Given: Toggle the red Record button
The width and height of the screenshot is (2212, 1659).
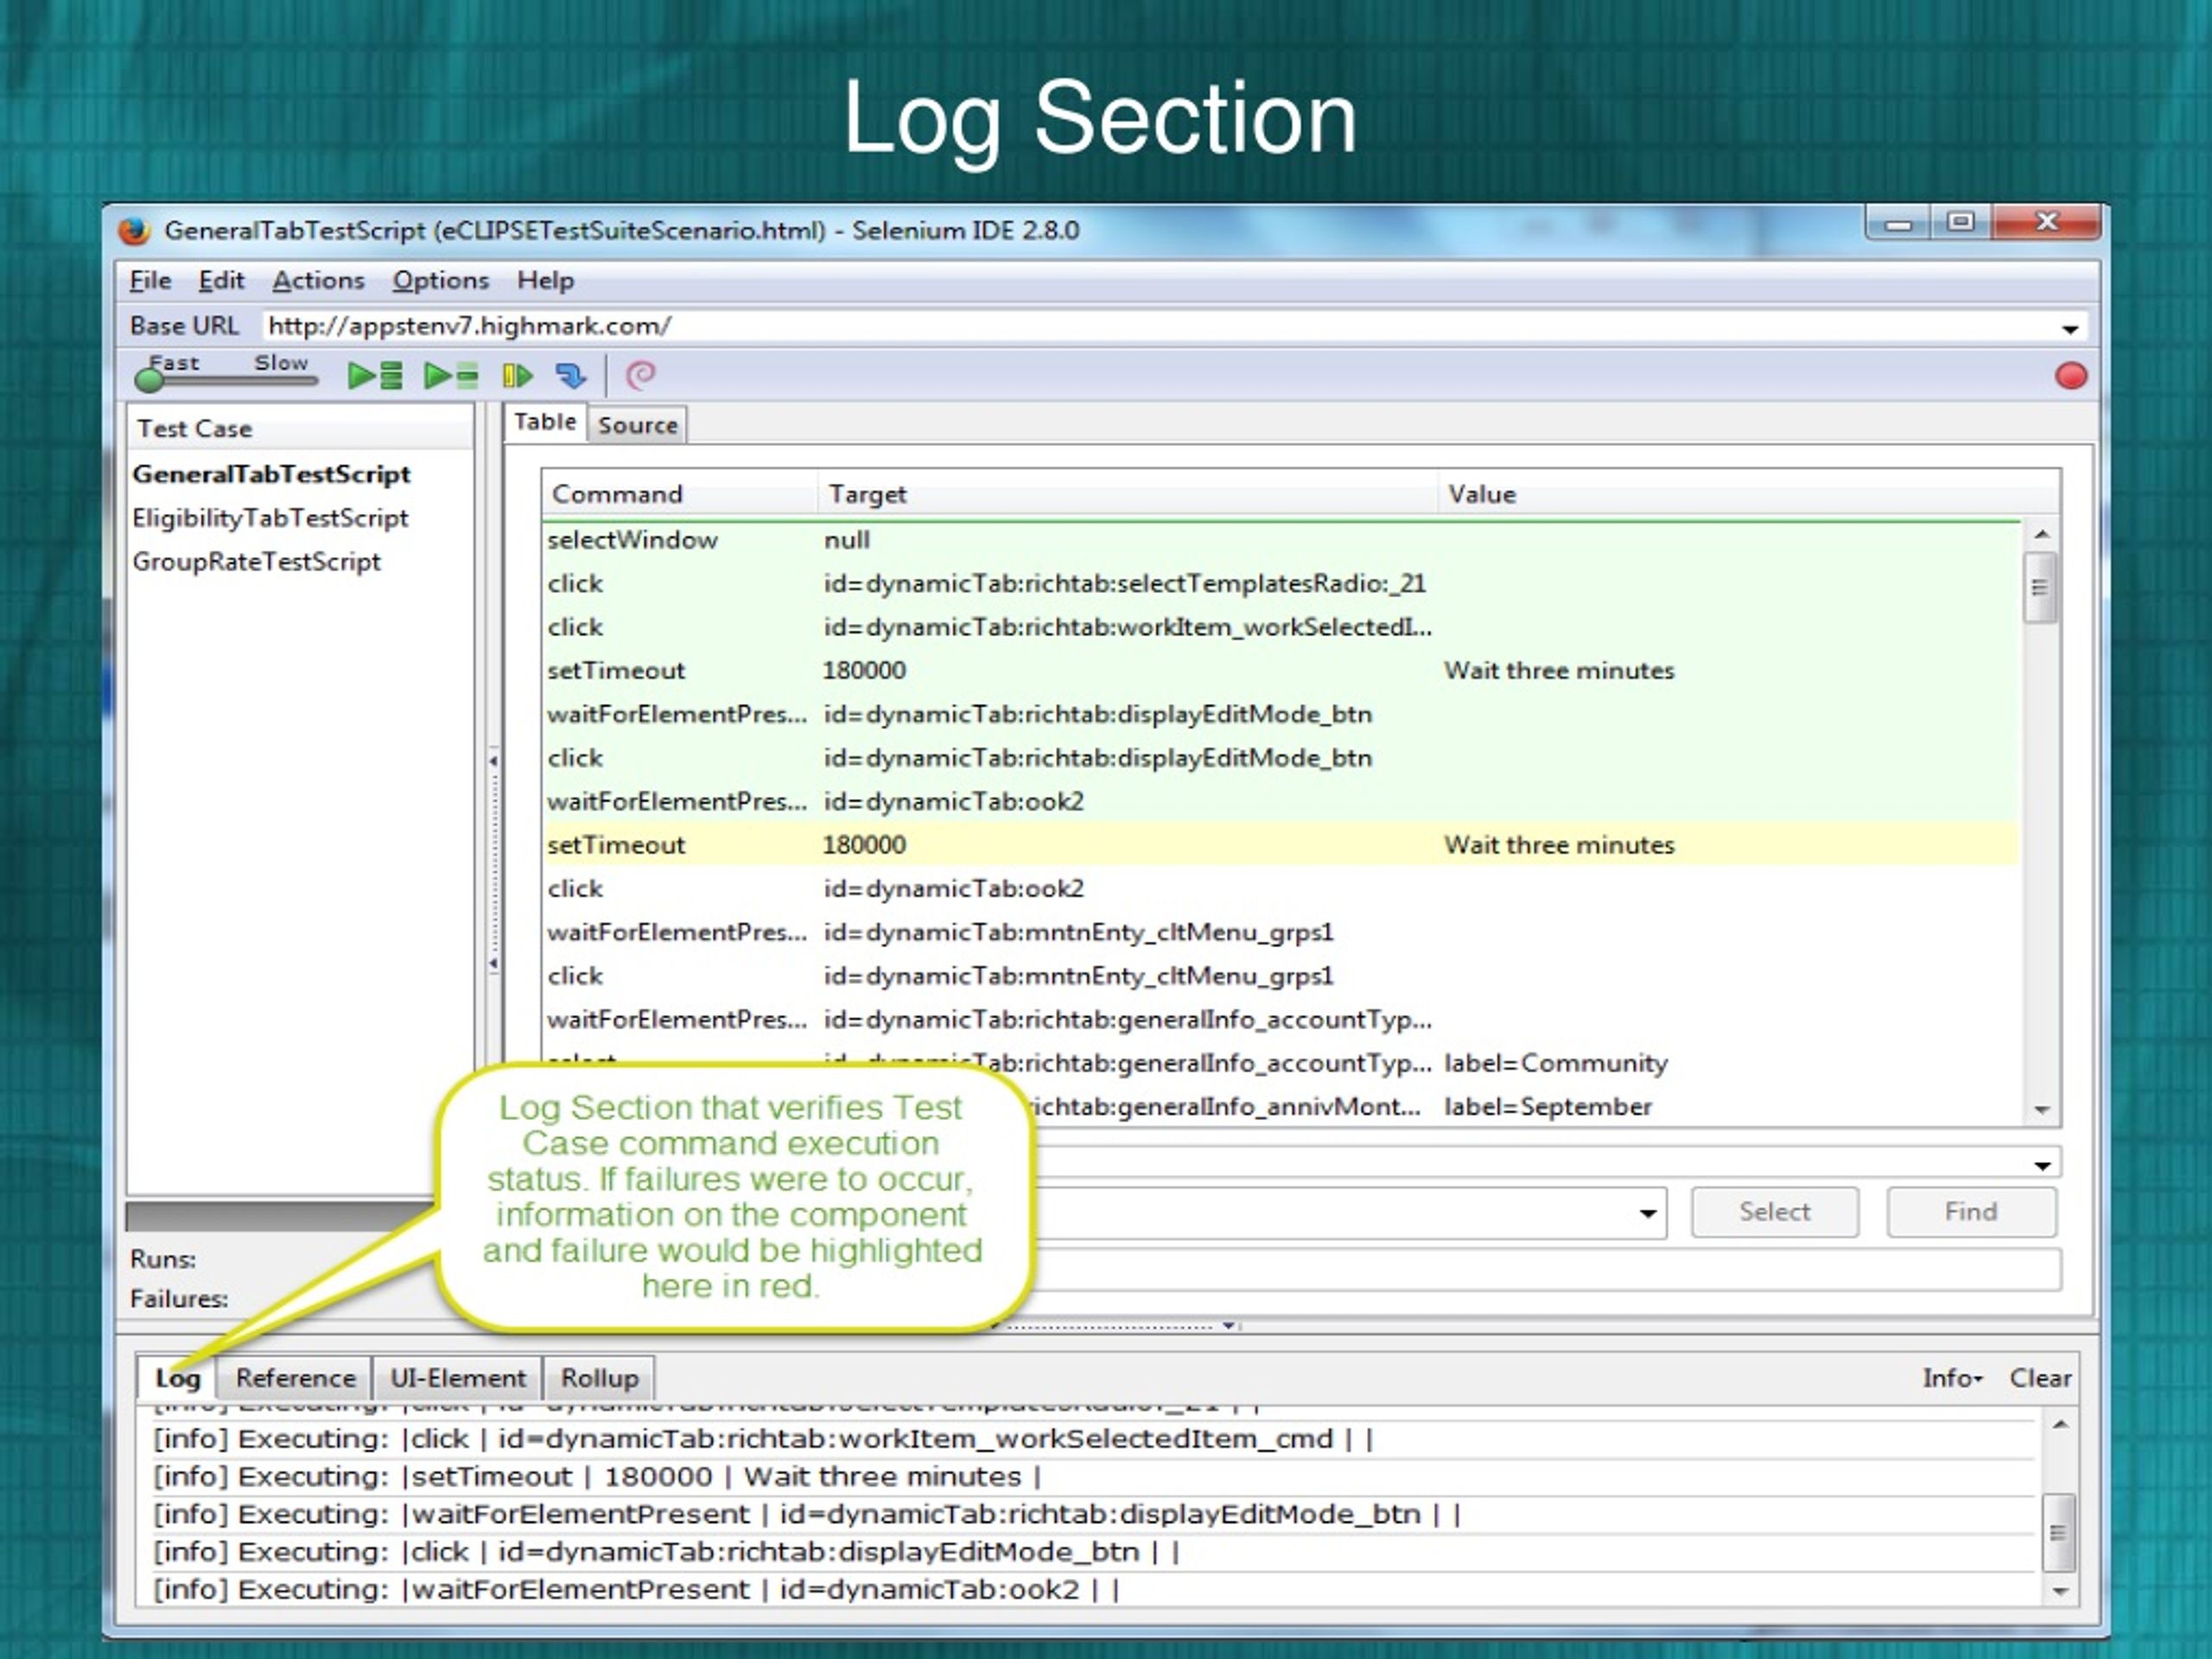Looking at the screenshot, I should (x=2070, y=376).
